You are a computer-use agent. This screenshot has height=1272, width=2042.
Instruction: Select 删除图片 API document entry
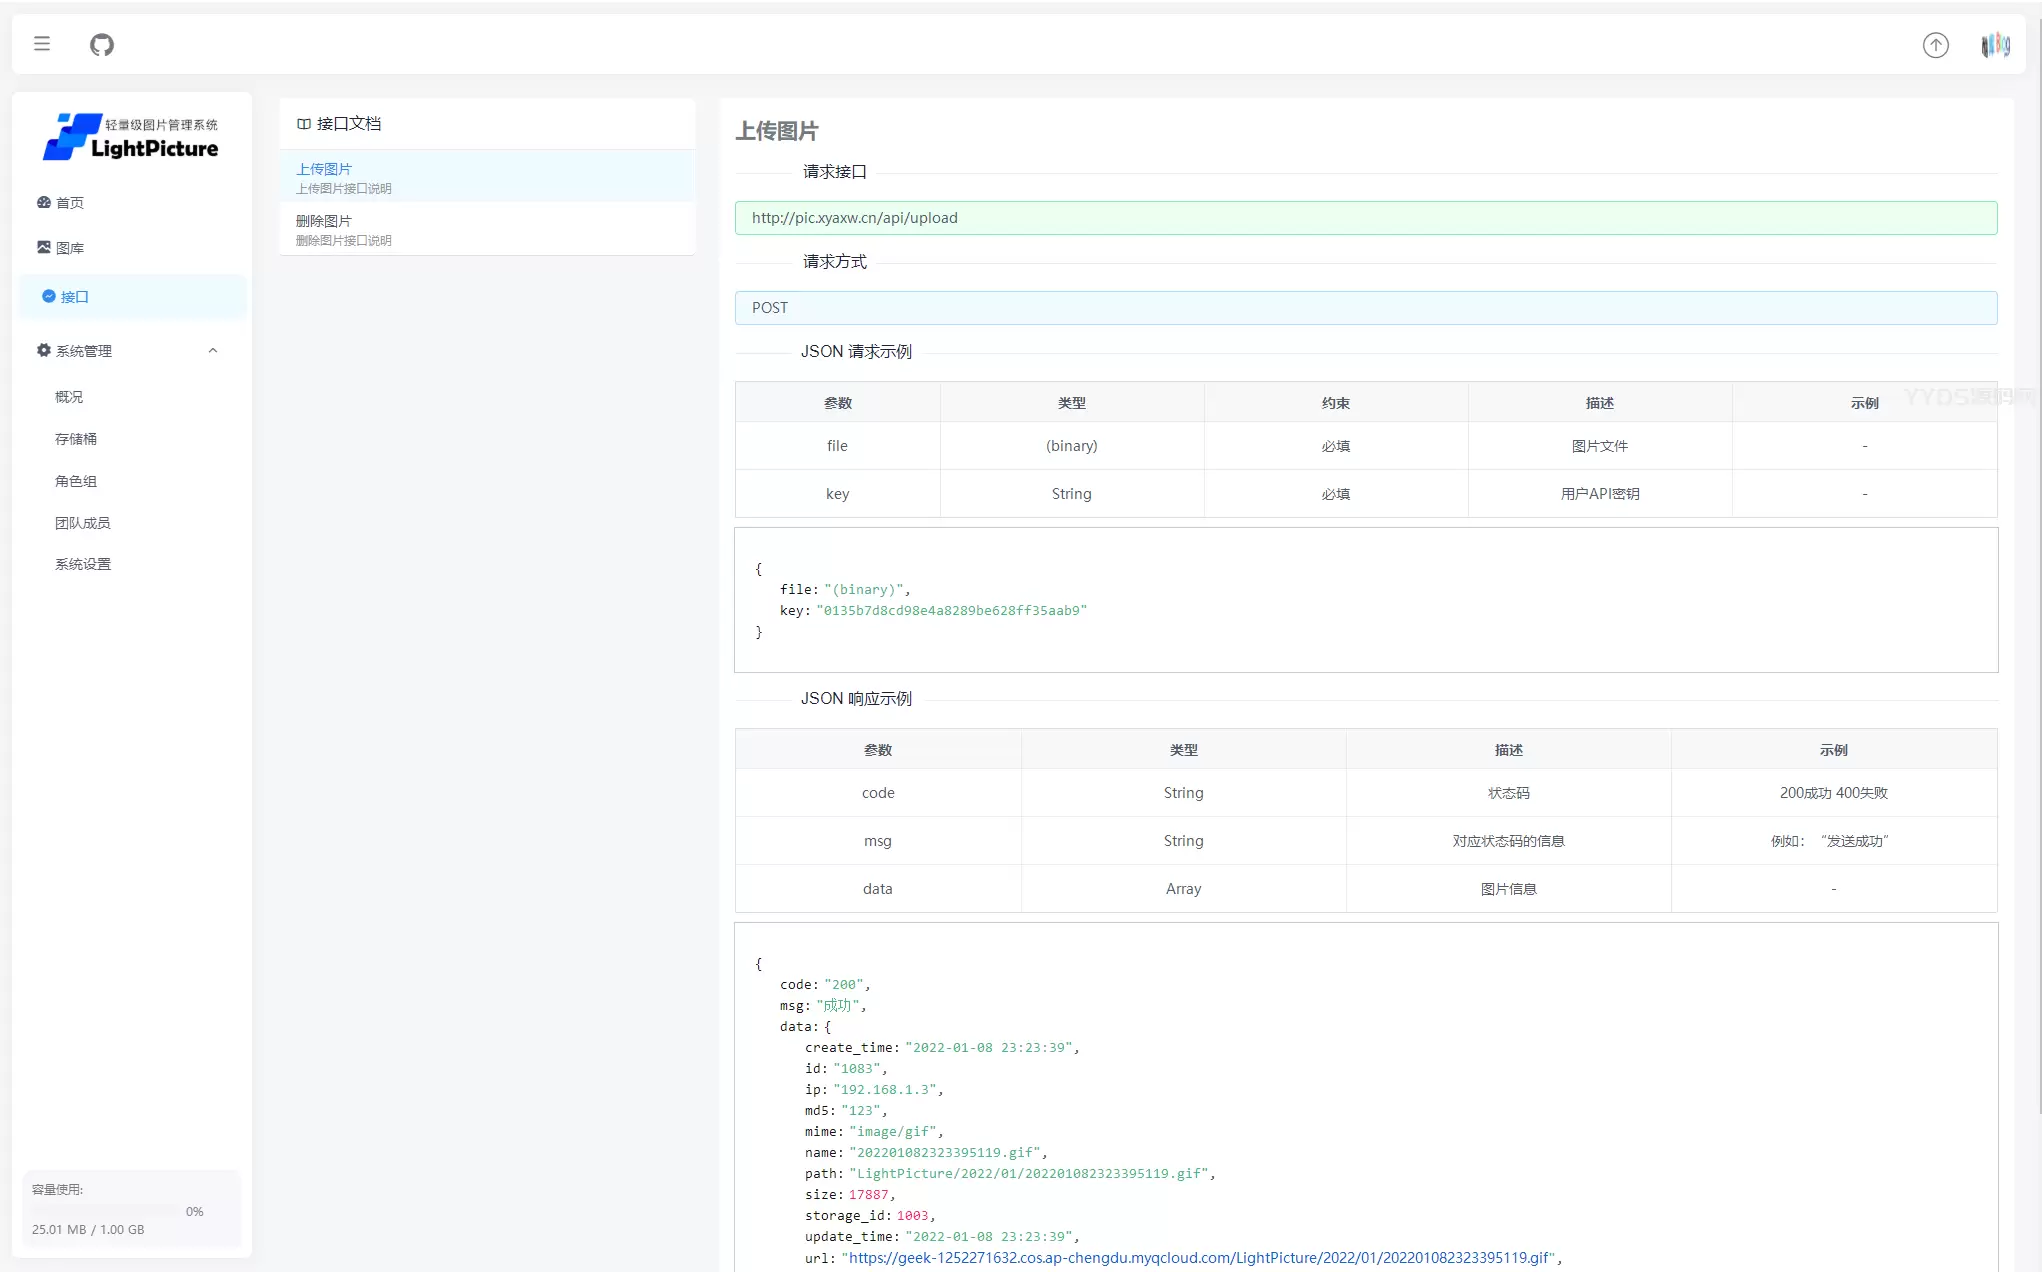(x=487, y=229)
